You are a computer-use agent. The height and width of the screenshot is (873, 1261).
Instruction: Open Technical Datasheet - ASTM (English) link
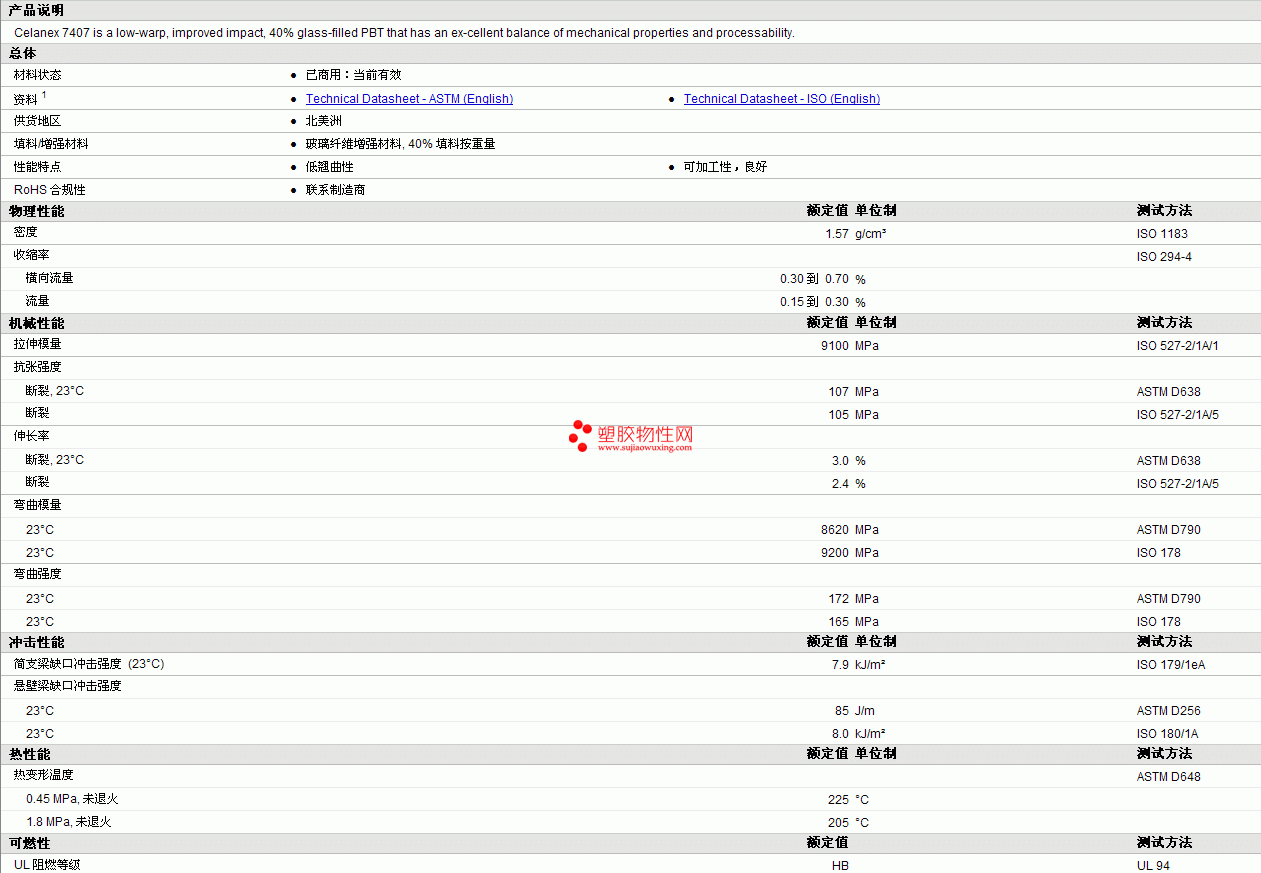point(409,99)
